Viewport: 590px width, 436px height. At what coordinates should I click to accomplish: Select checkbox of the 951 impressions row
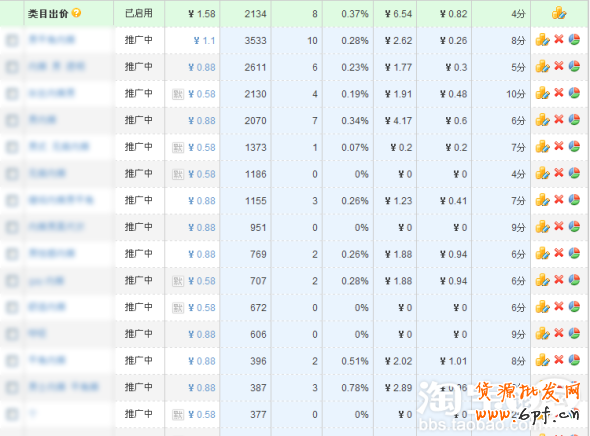point(12,227)
